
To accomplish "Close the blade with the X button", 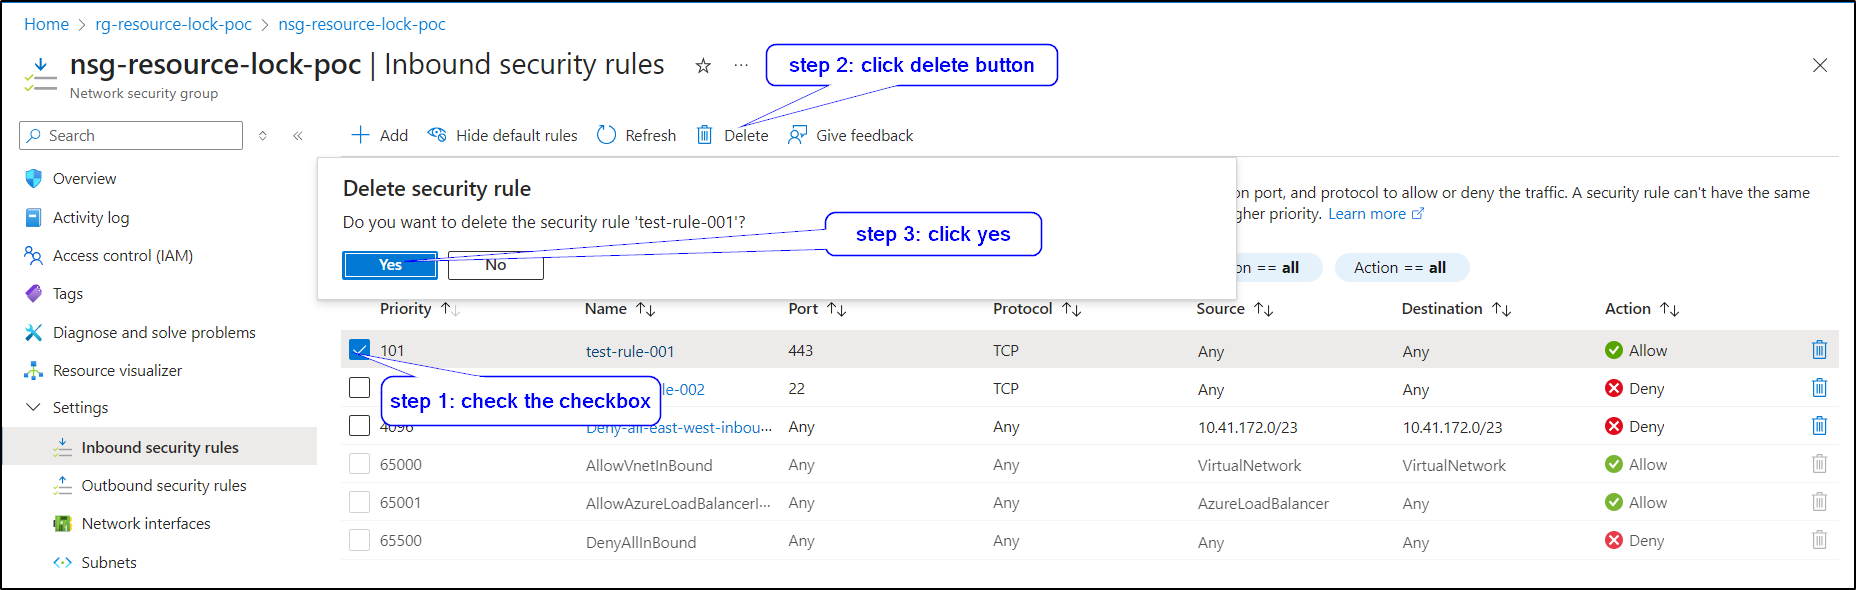I will 1820,65.
